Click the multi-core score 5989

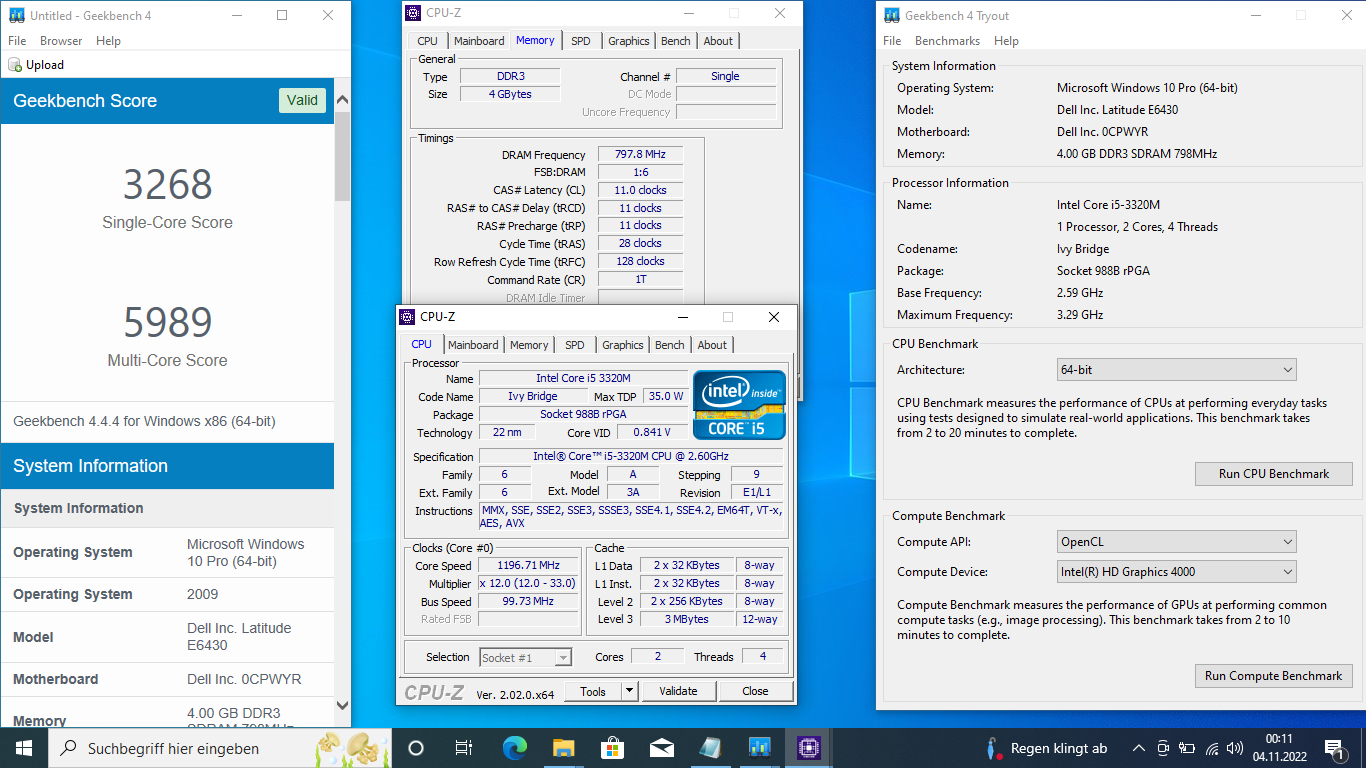pos(167,323)
